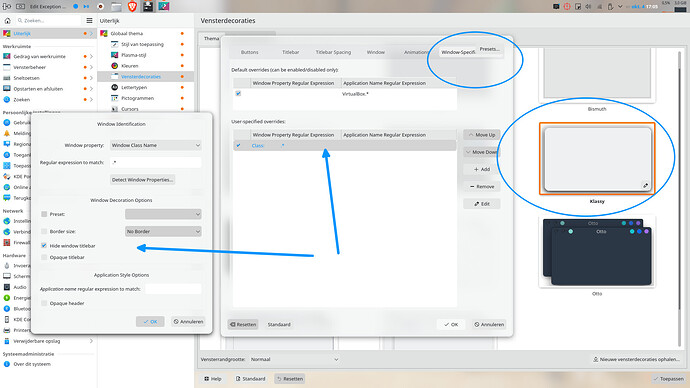Switch to the Buttons tab
This screenshot has width=690, height=388.
[x=250, y=52]
